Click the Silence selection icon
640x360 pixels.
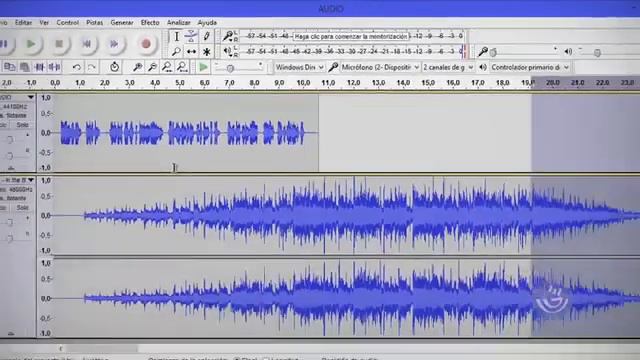pos(55,67)
